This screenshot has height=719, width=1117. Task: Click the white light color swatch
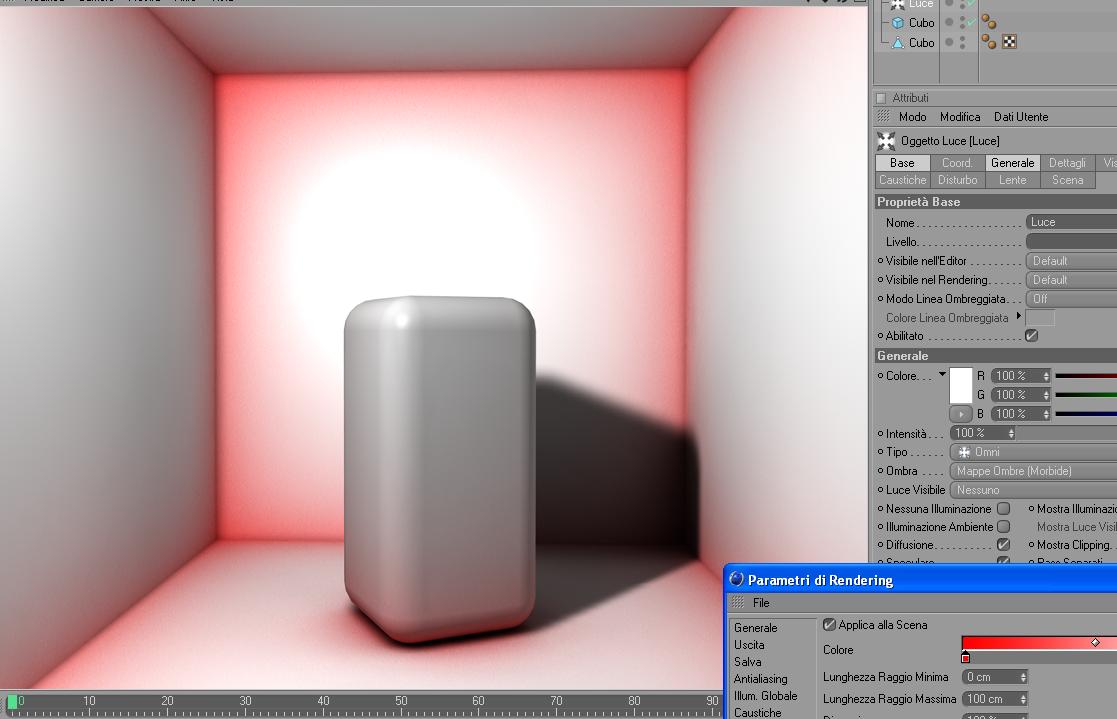click(961, 386)
